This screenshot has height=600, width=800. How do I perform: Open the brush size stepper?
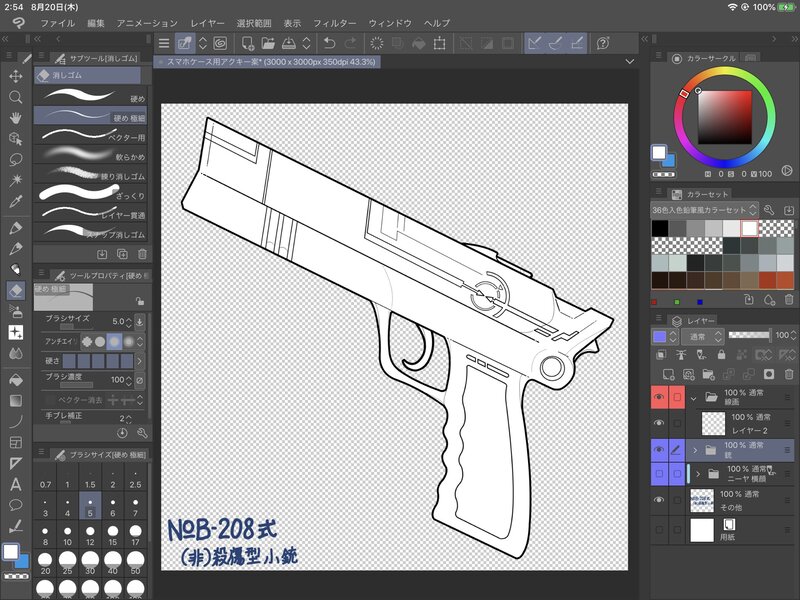click(x=128, y=321)
